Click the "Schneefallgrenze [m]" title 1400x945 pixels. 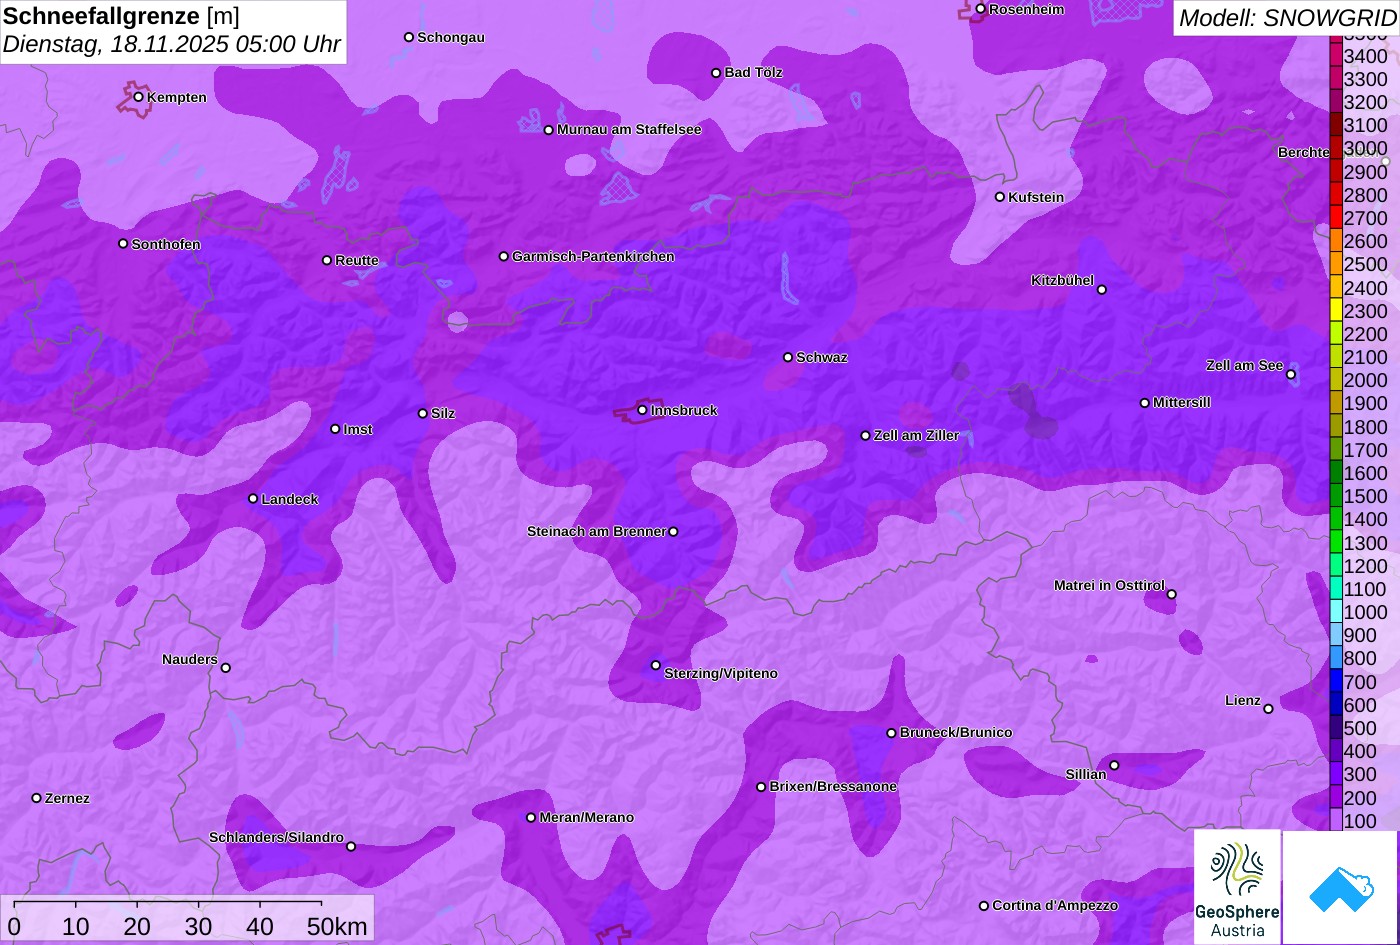coord(122,16)
